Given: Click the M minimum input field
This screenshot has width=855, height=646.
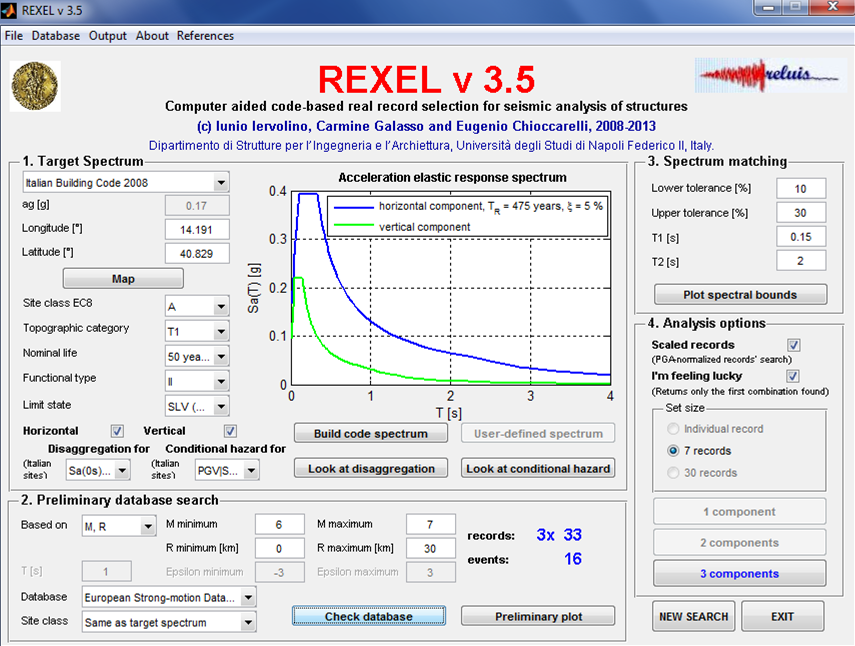Looking at the screenshot, I should coord(279,524).
